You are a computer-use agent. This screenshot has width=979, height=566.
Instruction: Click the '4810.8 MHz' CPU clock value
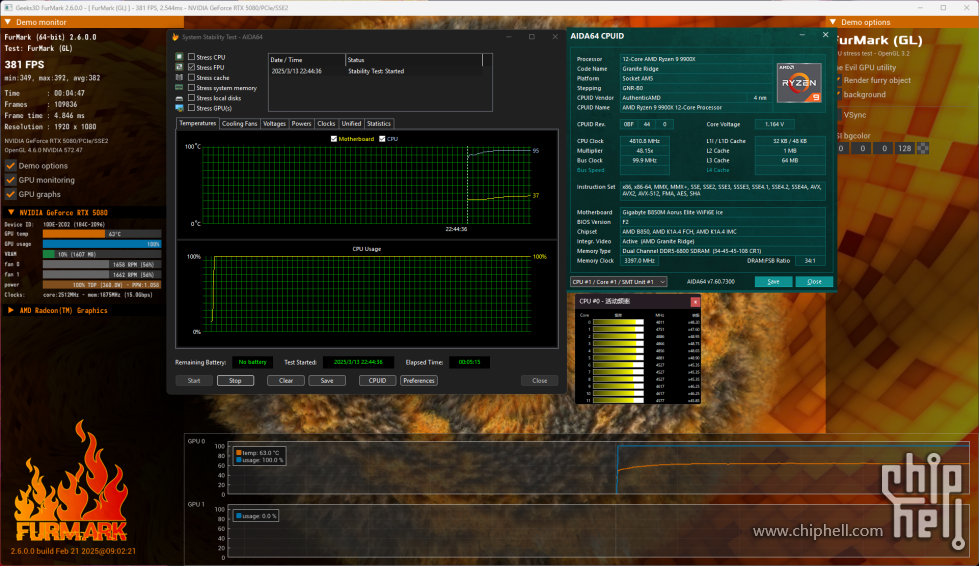pos(644,141)
